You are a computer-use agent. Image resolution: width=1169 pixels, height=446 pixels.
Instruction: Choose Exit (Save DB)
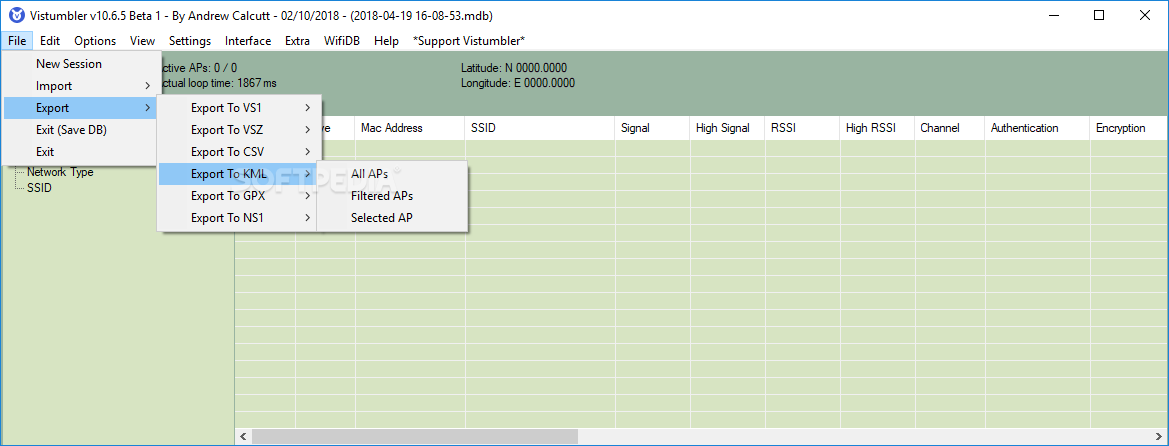tap(82, 130)
